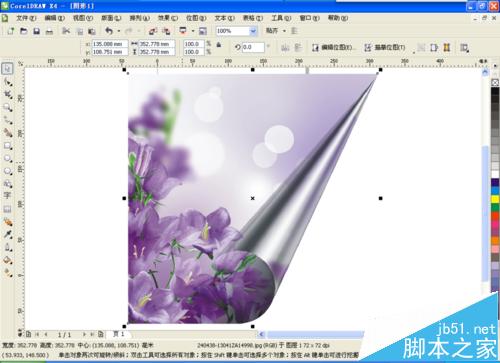Click the Welcome screen icon
Viewport: 500px width, 363px height.
point(202,31)
